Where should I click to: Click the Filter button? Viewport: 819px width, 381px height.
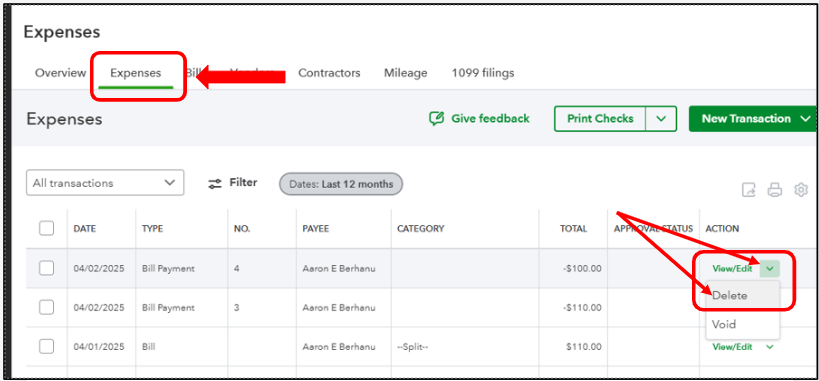pyautogui.click(x=232, y=182)
